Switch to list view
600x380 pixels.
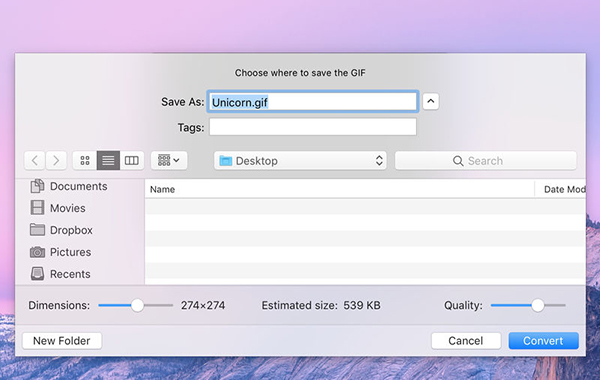(108, 160)
